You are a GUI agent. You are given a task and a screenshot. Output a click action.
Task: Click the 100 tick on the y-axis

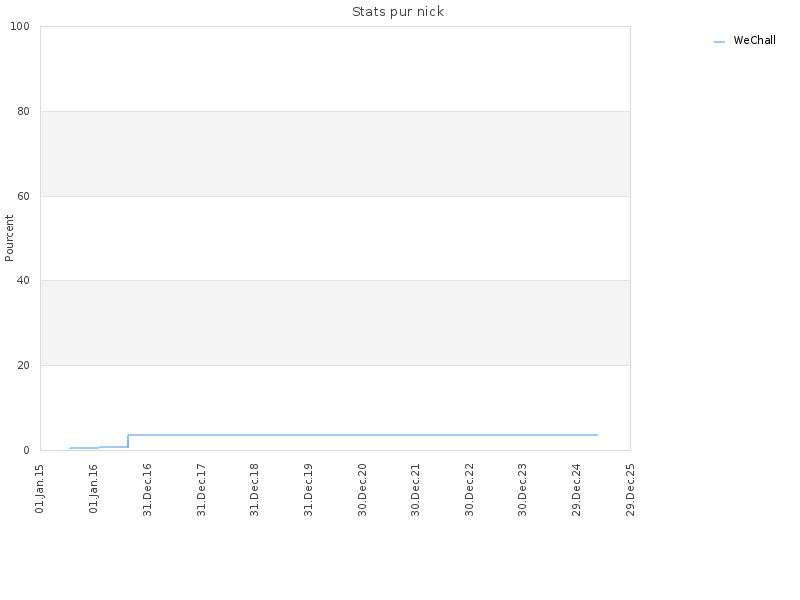(x=20, y=27)
